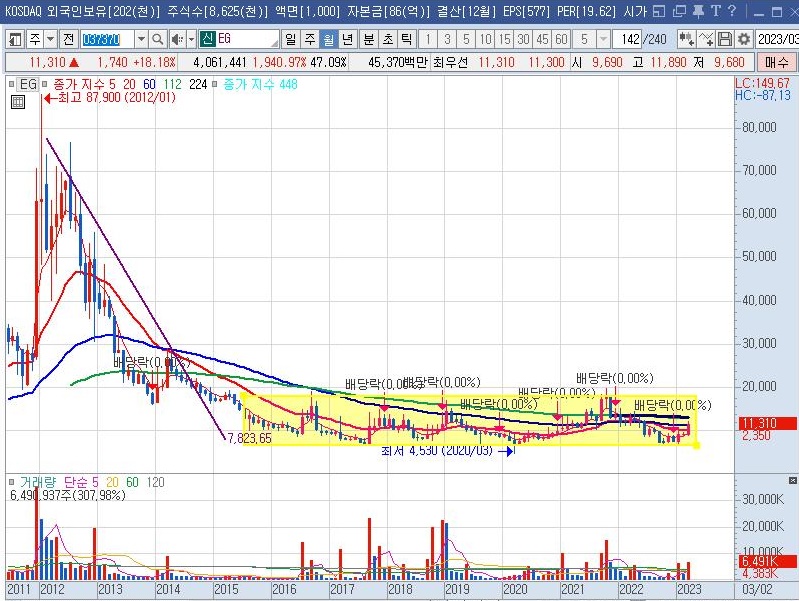Click the LC:149.67 readout
Screen dimensions: 799x601
click(x=762, y=83)
